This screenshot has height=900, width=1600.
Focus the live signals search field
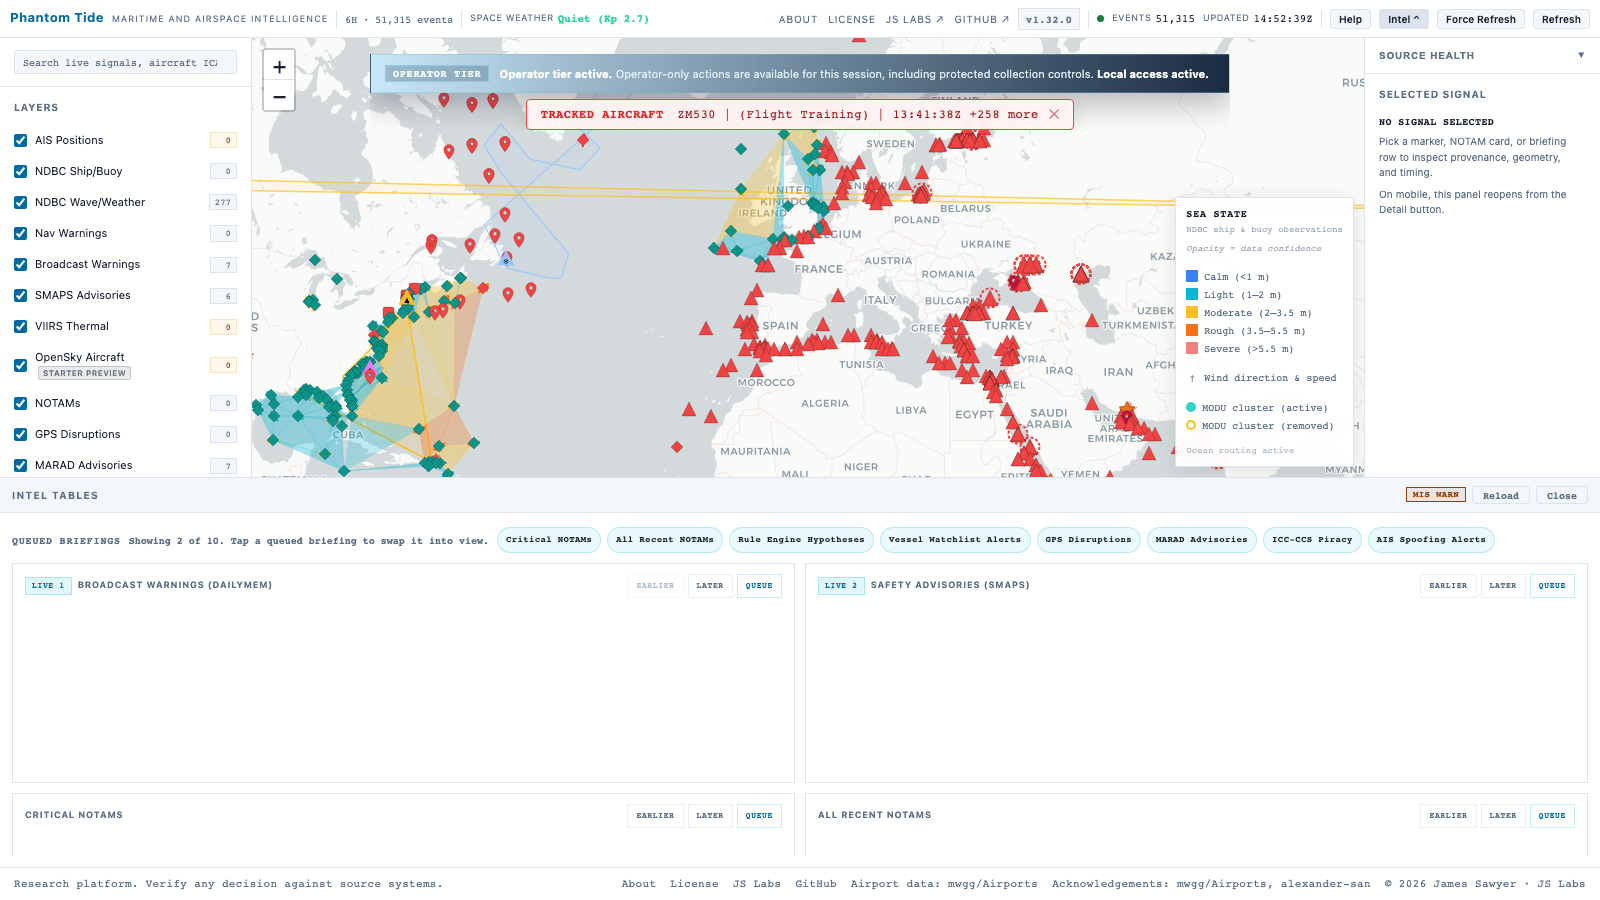click(125, 62)
